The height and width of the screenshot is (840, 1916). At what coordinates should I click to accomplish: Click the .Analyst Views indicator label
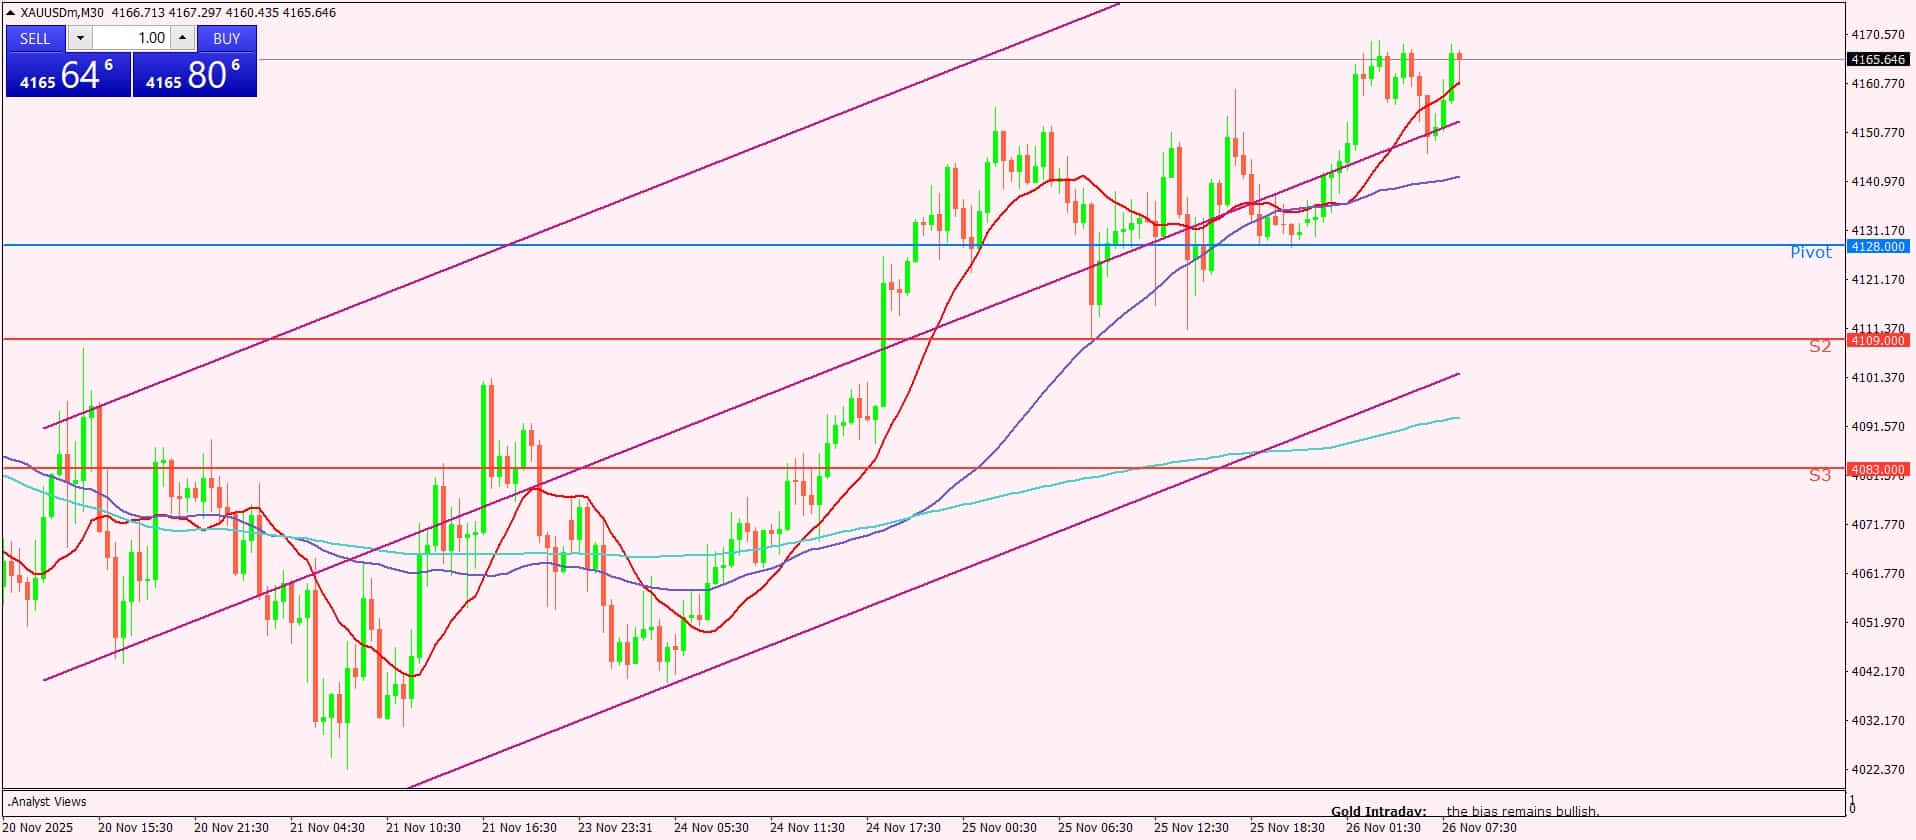[47, 801]
